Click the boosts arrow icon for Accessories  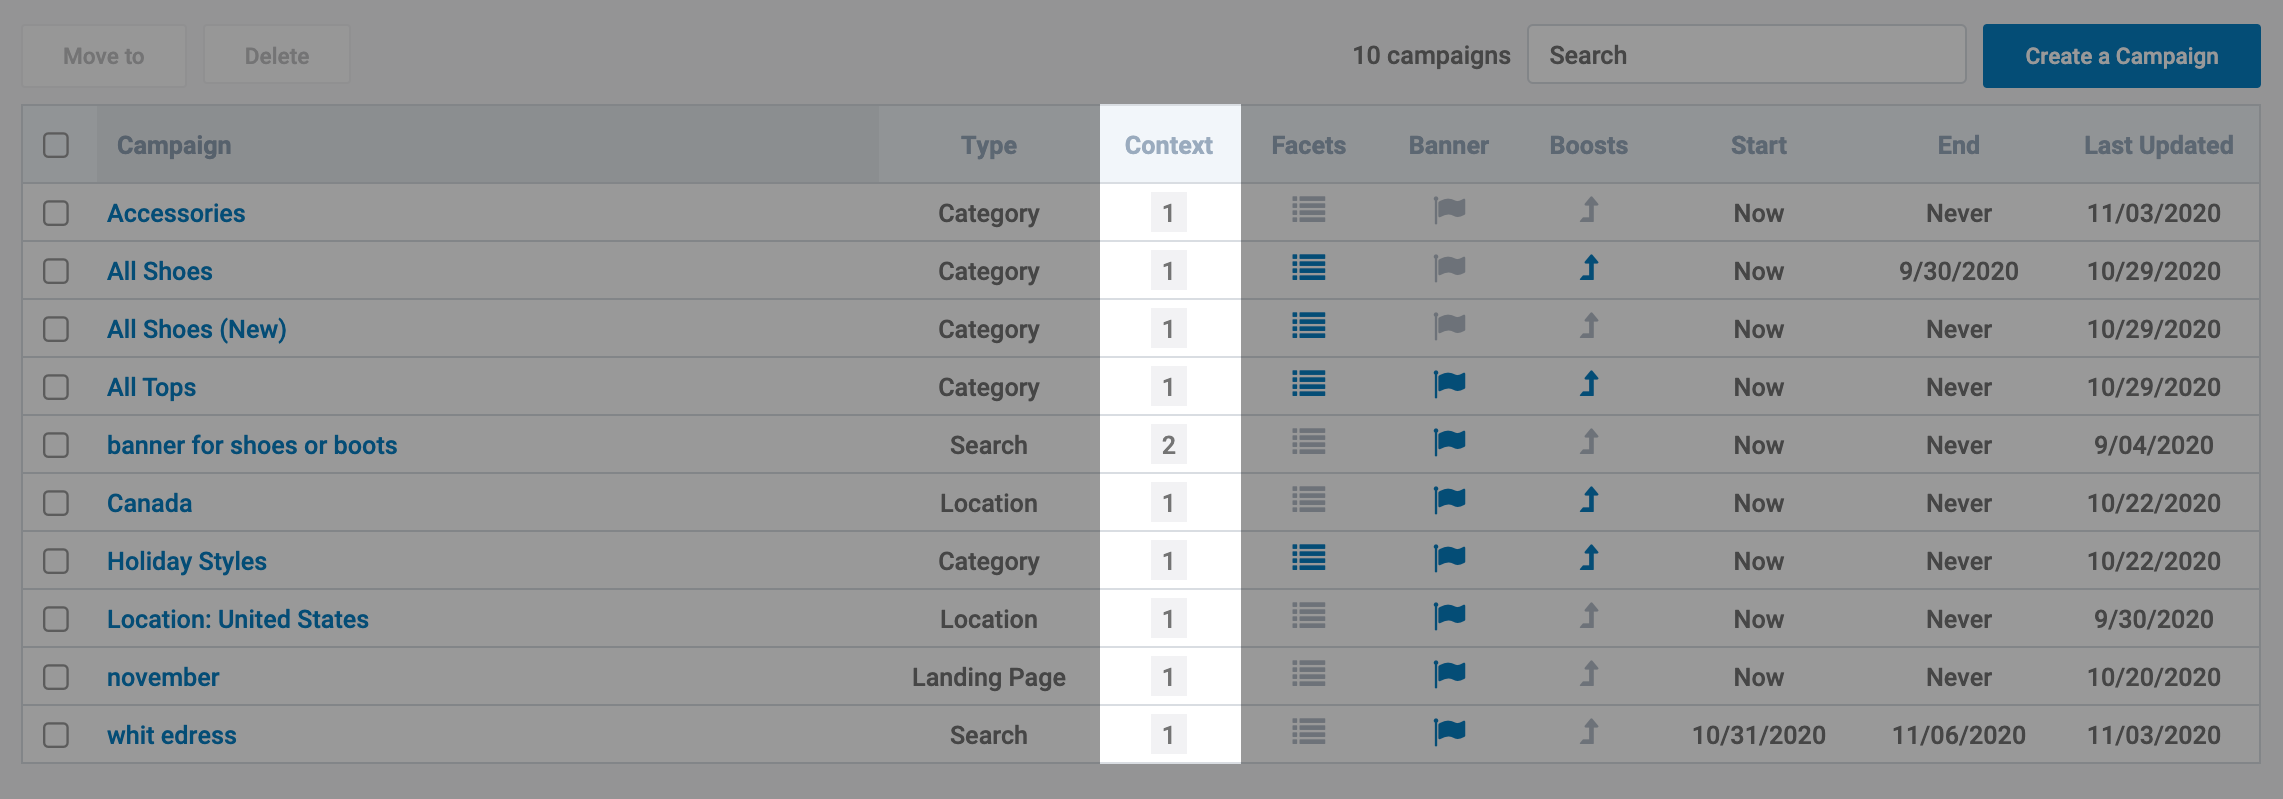[x=1589, y=210]
